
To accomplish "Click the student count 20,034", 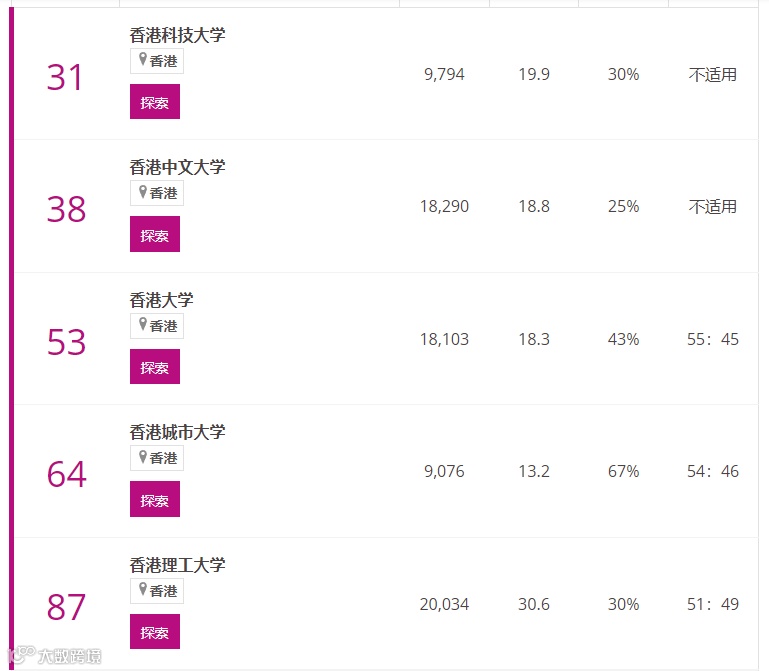I will (444, 604).
